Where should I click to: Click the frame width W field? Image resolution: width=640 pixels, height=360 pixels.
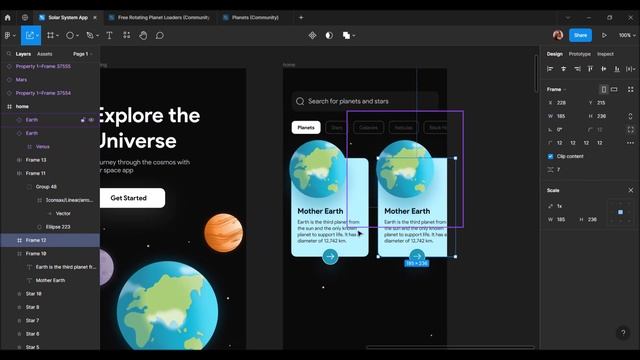565,116
